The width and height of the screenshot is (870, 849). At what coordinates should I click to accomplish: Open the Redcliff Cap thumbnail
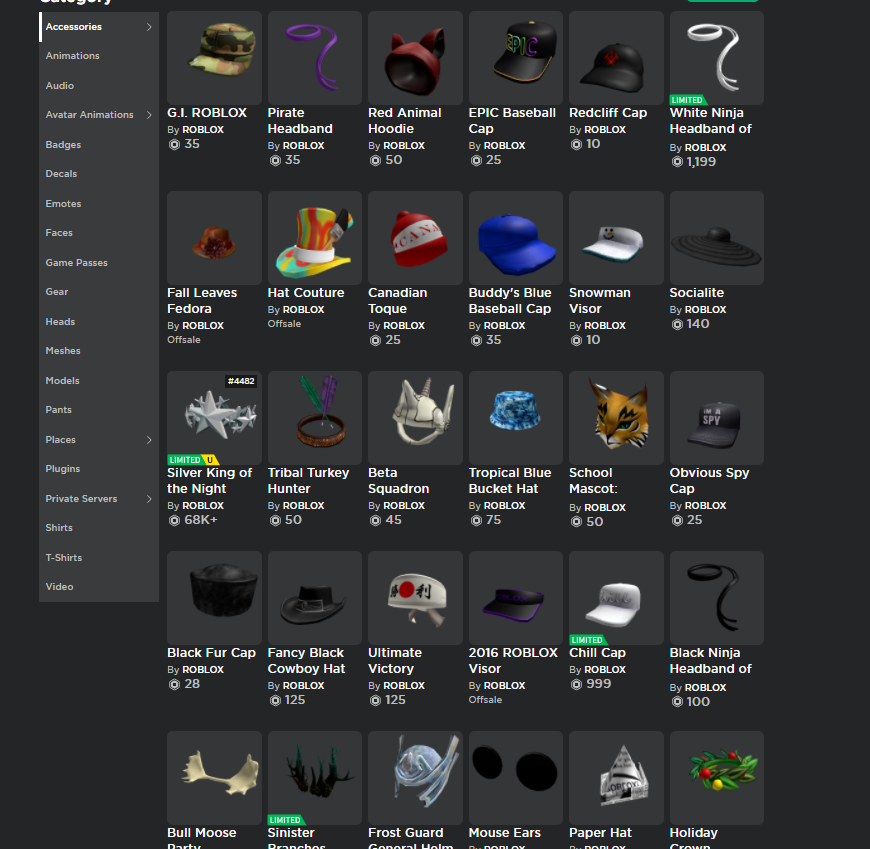point(616,58)
